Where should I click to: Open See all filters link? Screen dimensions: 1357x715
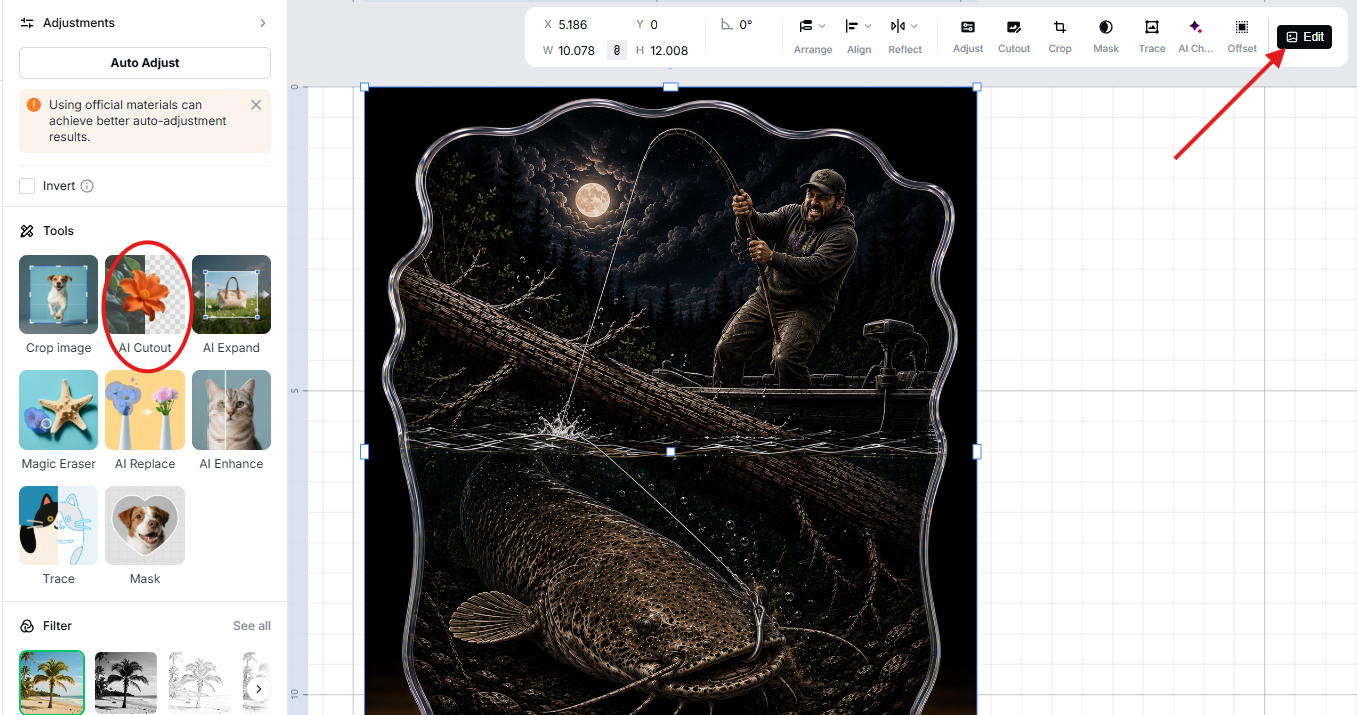(252, 626)
